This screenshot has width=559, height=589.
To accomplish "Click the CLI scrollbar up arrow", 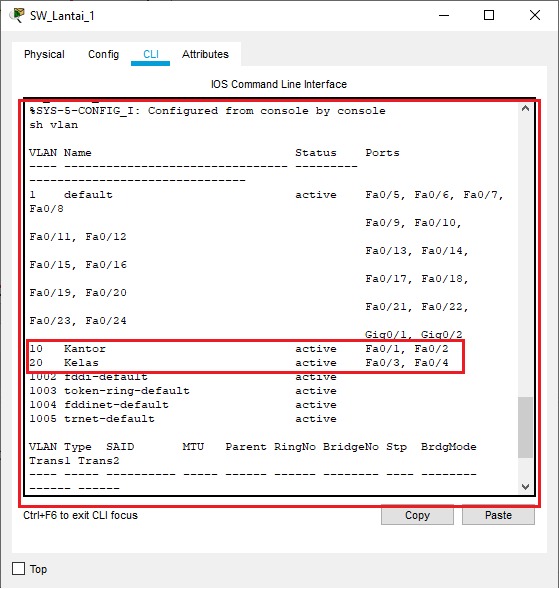I will pos(526,109).
